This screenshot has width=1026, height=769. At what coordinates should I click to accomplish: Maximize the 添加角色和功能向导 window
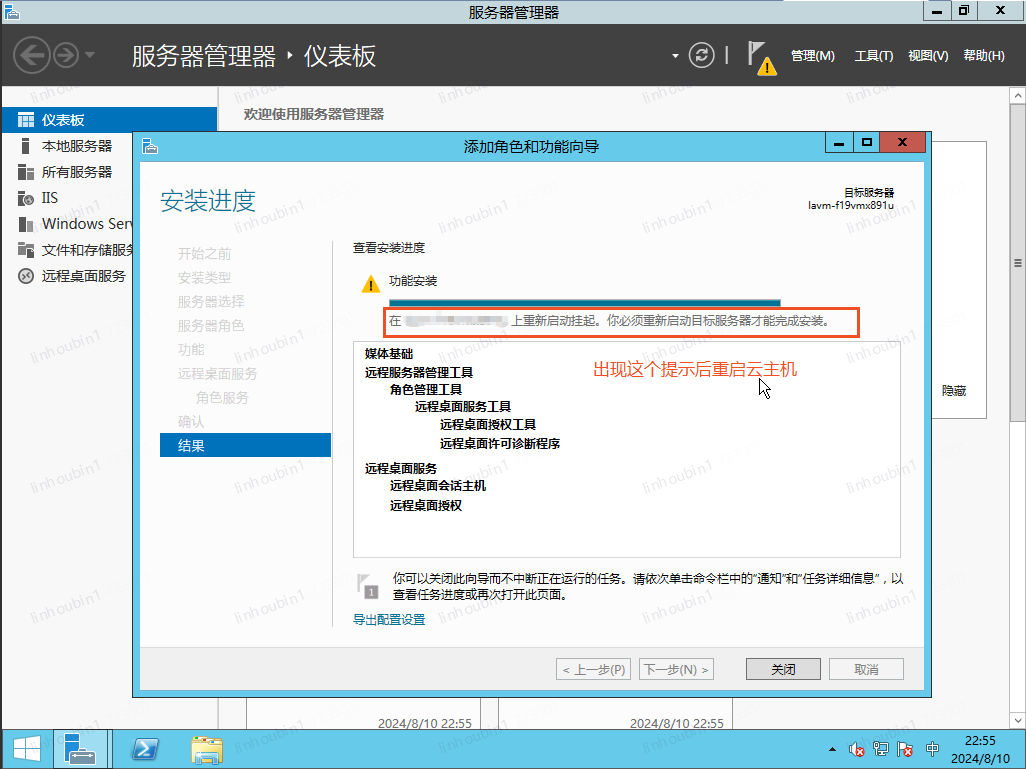[866, 143]
